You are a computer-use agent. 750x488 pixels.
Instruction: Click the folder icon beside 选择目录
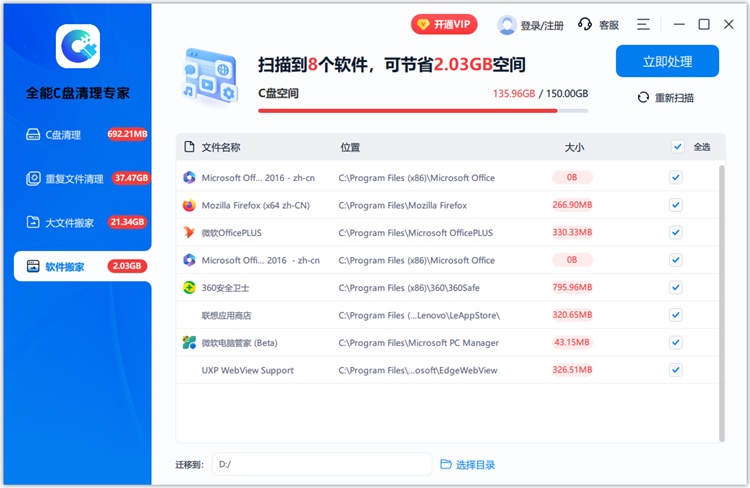[445, 464]
